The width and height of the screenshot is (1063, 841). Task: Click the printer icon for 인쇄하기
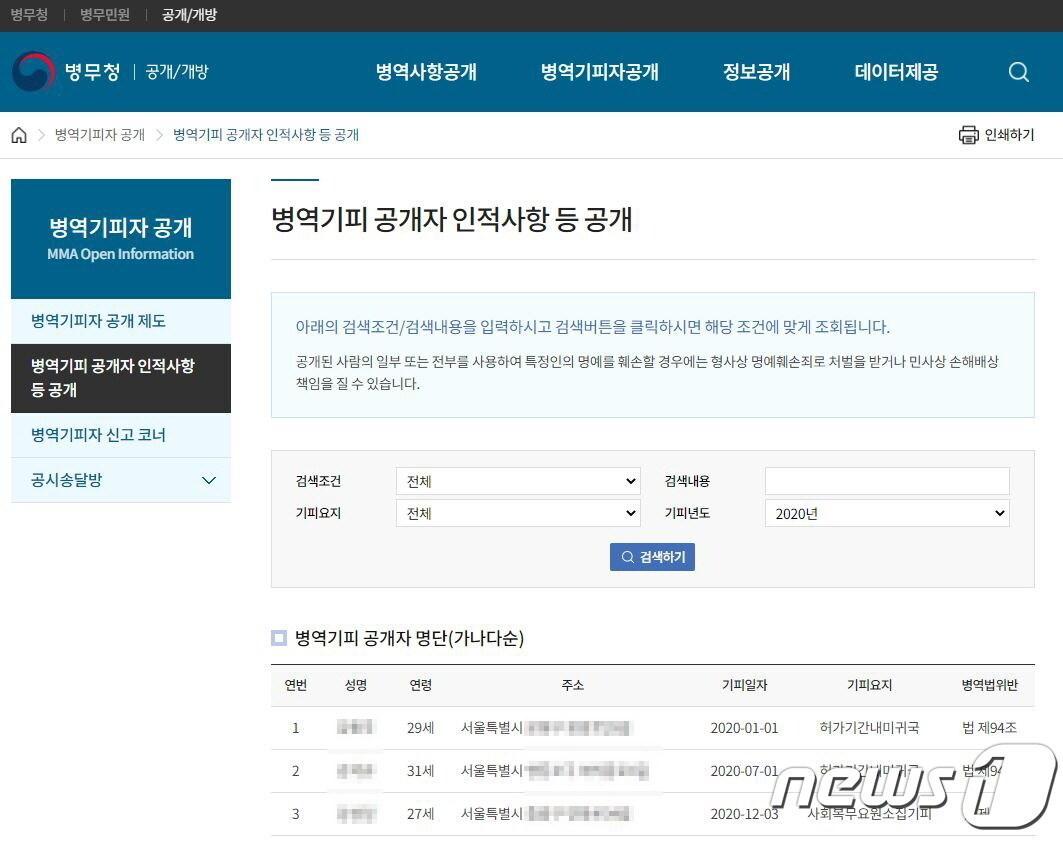tap(968, 135)
